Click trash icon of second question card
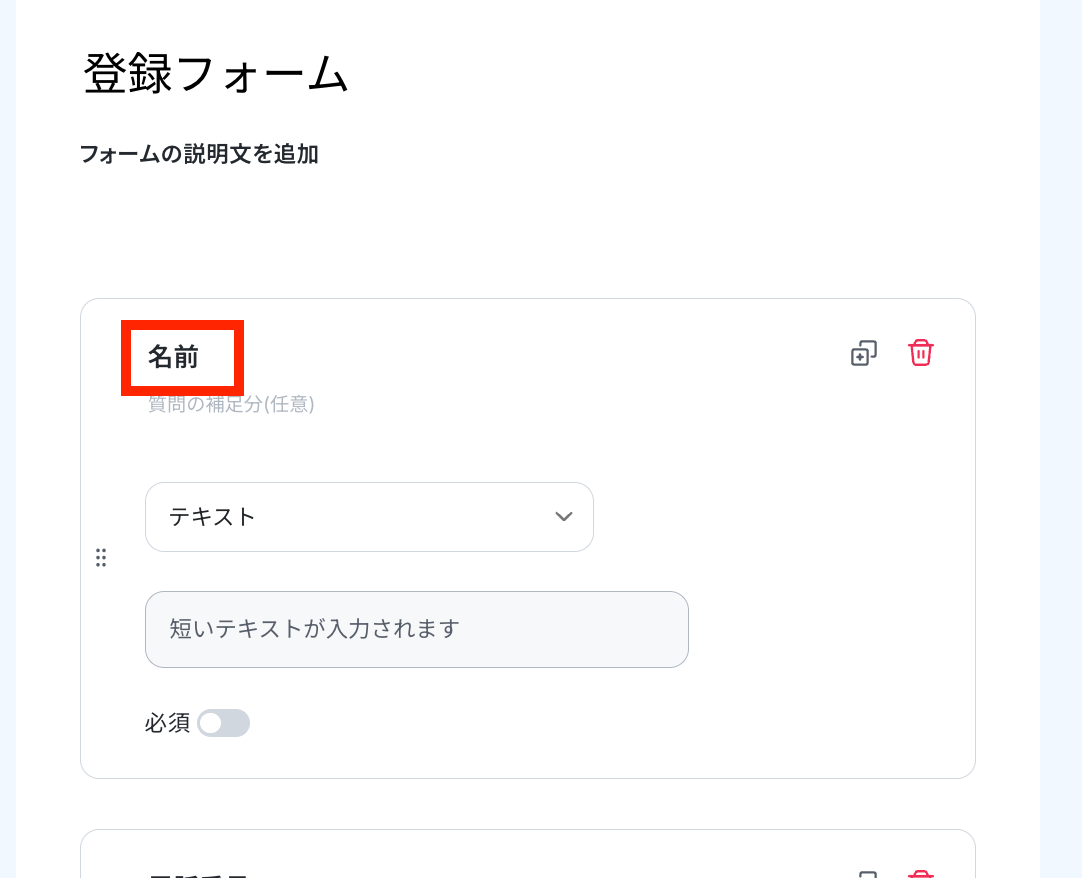Image resolution: width=1082 pixels, height=878 pixels. (x=921, y=873)
